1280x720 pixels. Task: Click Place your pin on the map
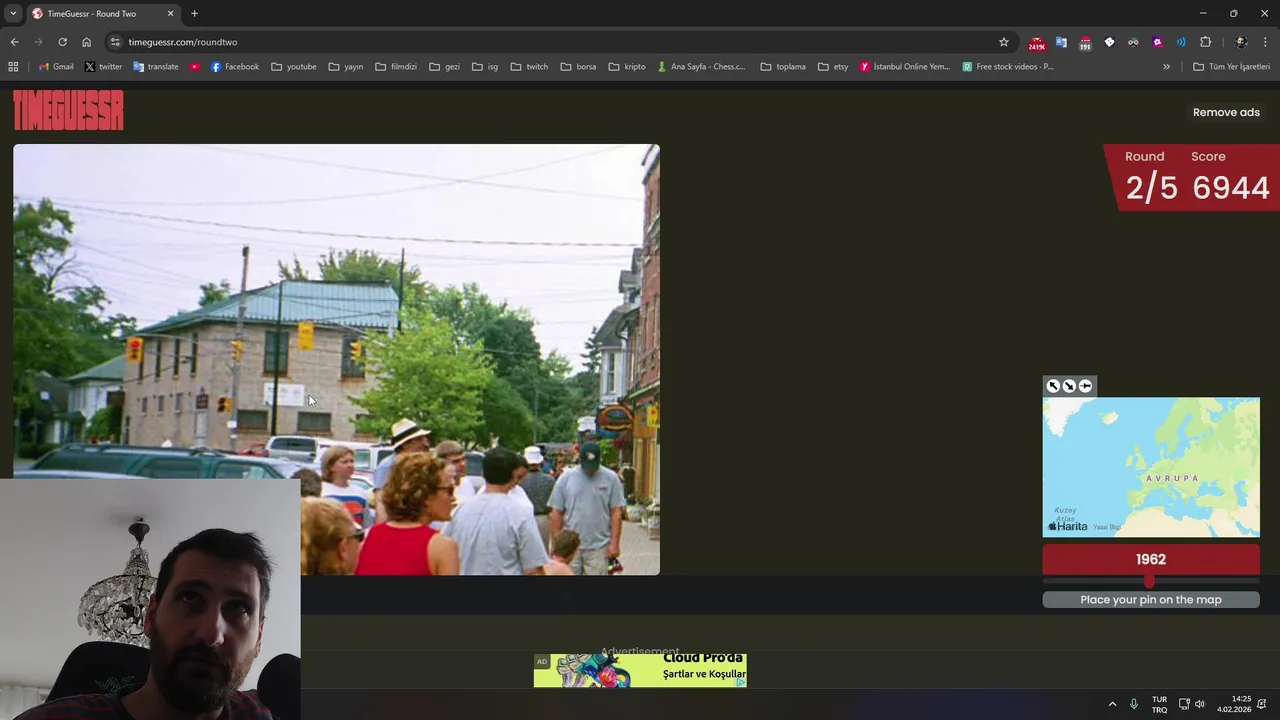click(x=1151, y=600)
